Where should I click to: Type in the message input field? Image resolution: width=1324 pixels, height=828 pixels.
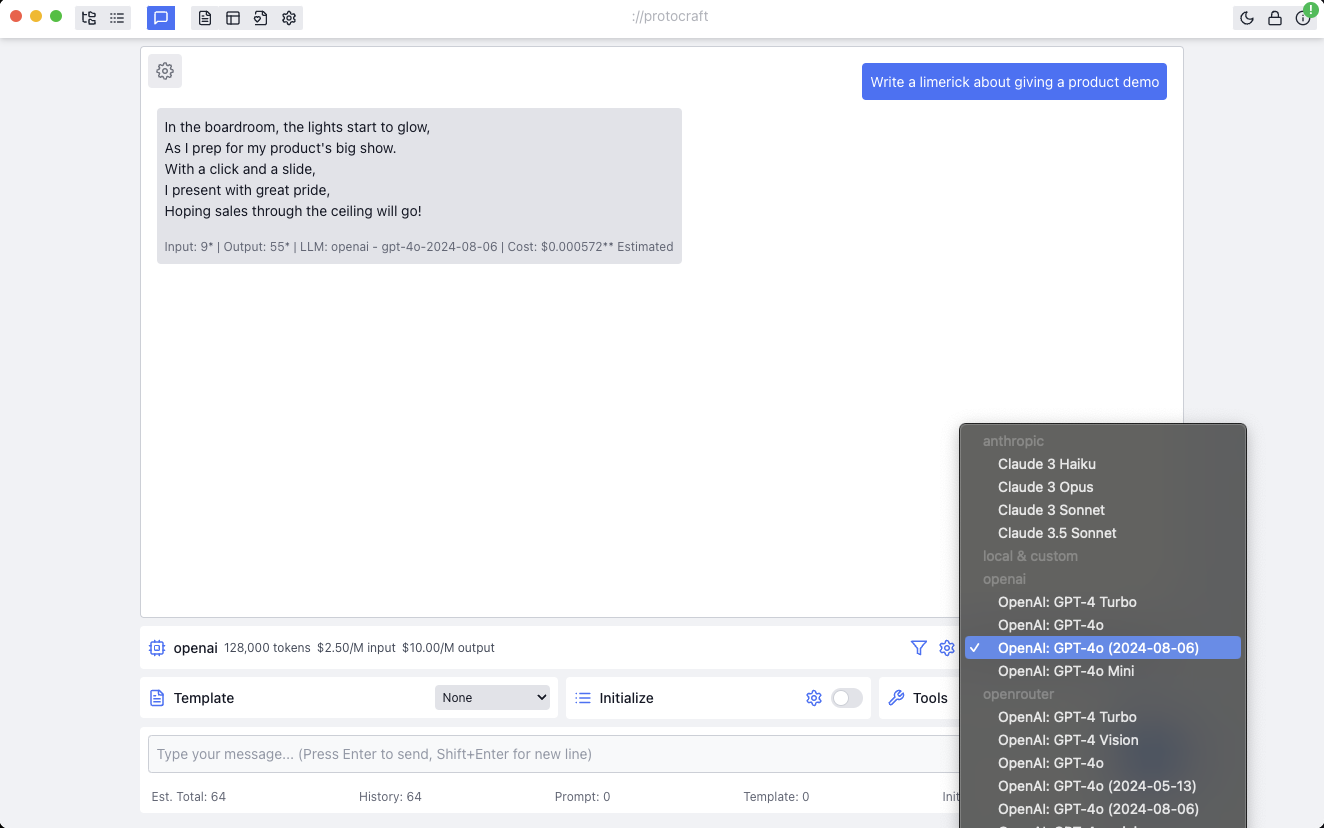[550, 754]
